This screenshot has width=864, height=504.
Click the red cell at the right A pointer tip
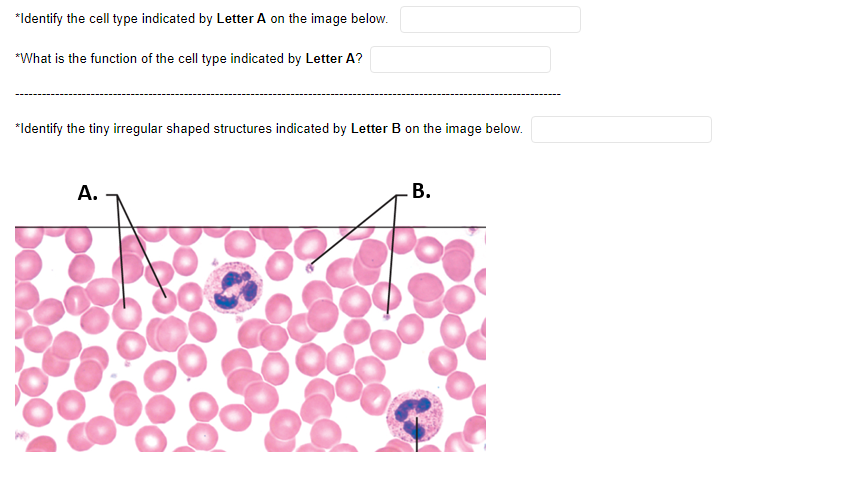pyautogui.click(x=164, y=301)
